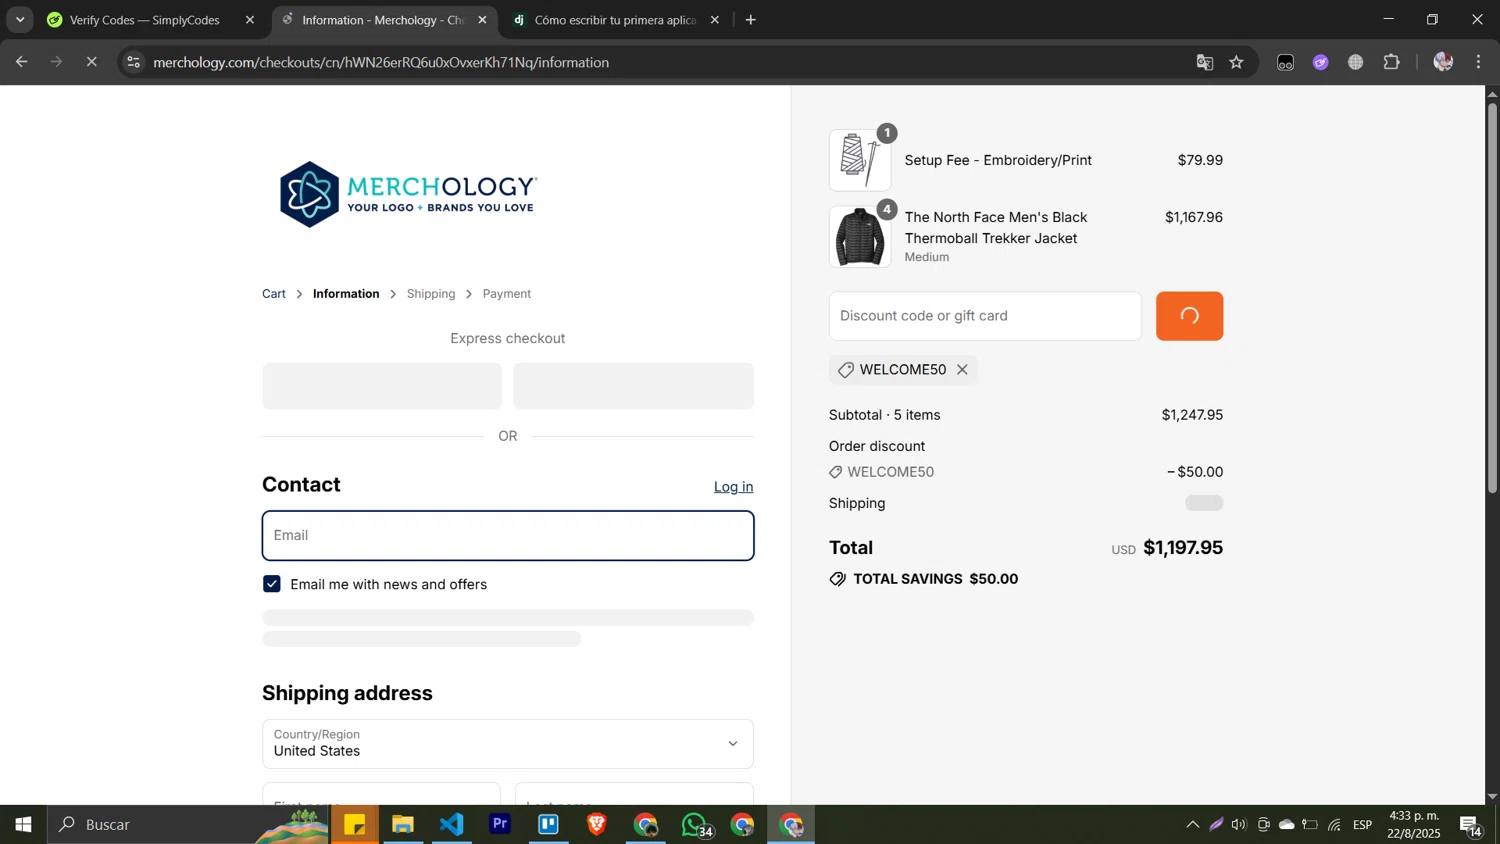Close the Cómo escribir tu primera aplicación tab
The width and height of the screenshot is (1500, 844).
pos(714,20)
